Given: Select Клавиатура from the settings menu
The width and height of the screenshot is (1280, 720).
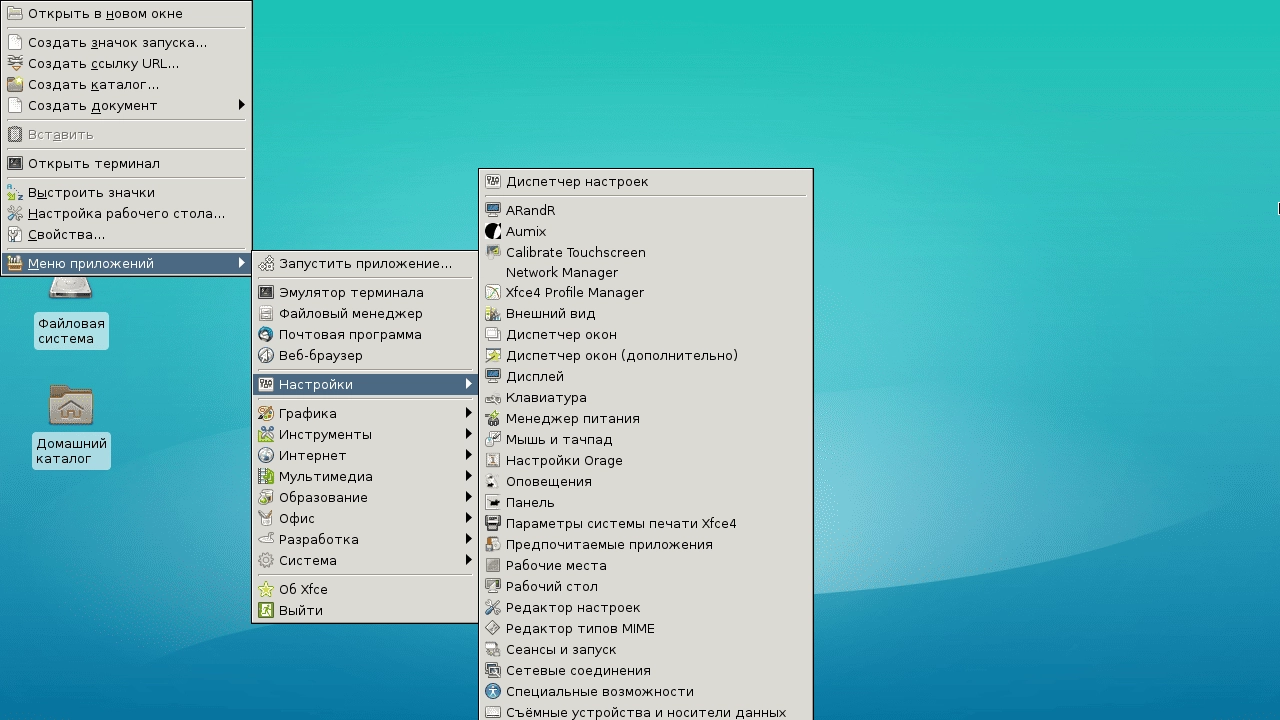Looking at the screenshot, I should coord(546,397).
